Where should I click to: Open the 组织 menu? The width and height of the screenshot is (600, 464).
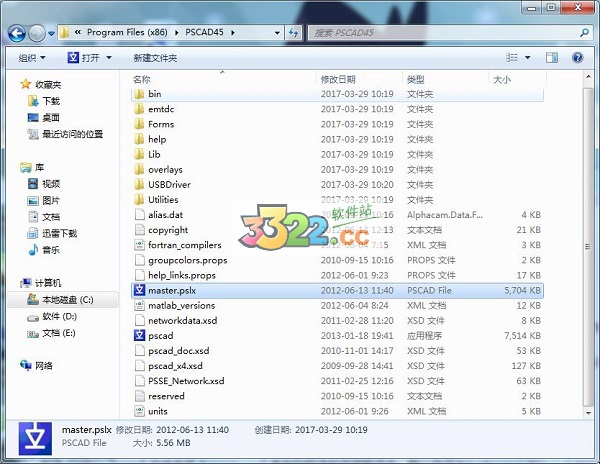tap(32, 58)
